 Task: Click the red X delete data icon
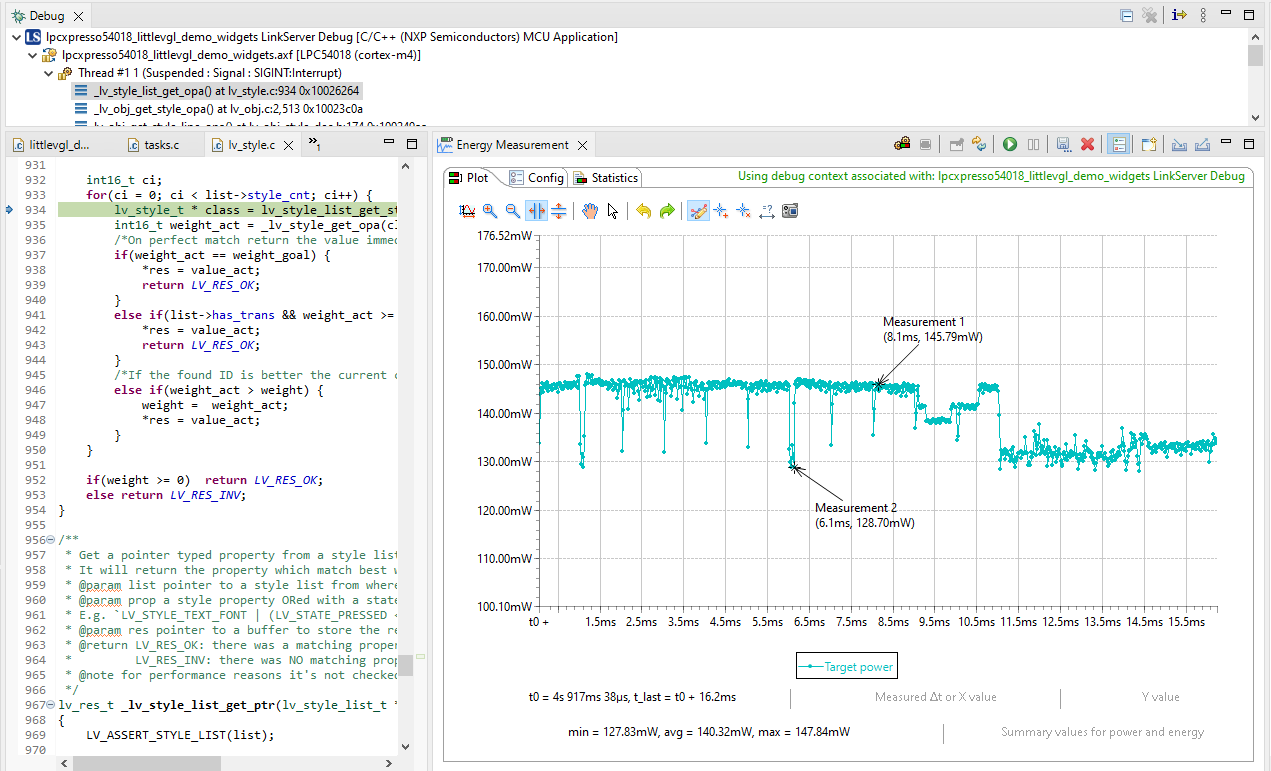click(x=1088, y=145)
